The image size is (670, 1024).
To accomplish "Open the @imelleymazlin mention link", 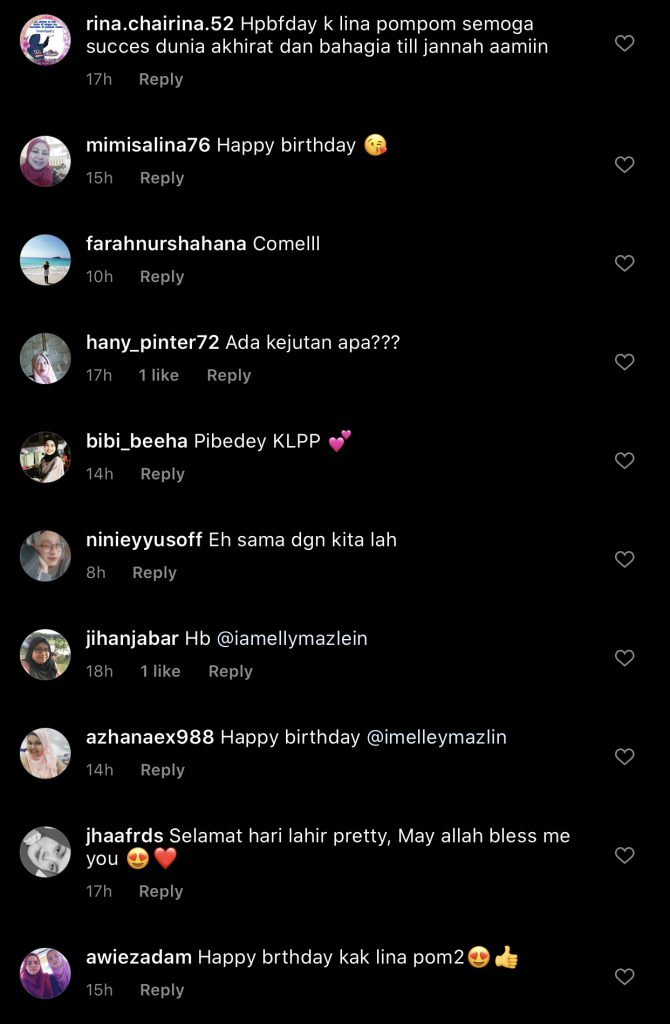I will (x=436, y=737).
